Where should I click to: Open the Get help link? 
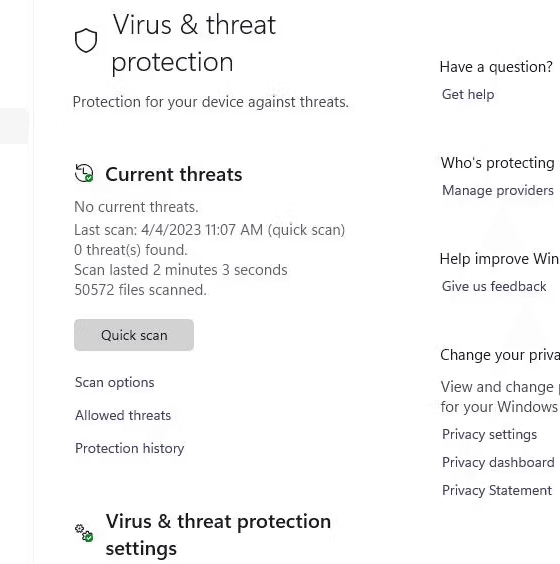pos(468,95)
